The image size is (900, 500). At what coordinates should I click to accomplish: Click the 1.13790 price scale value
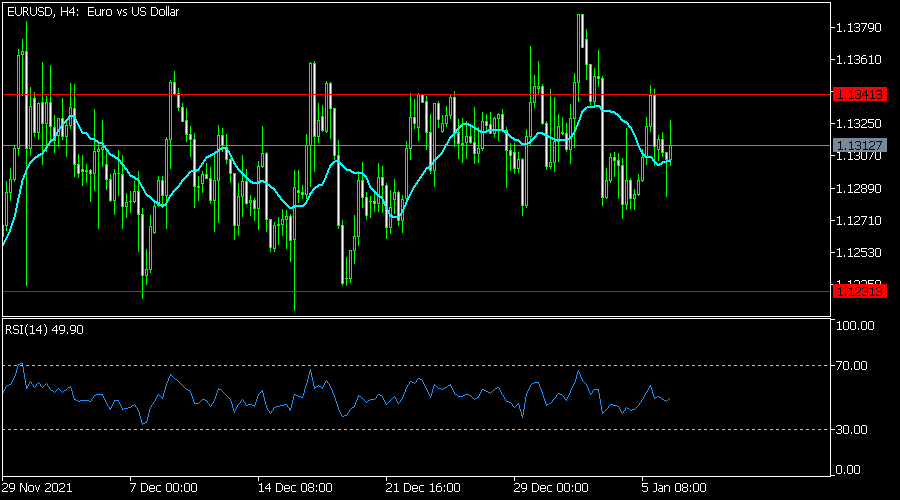pyautogui.click(x=858, y=28)
